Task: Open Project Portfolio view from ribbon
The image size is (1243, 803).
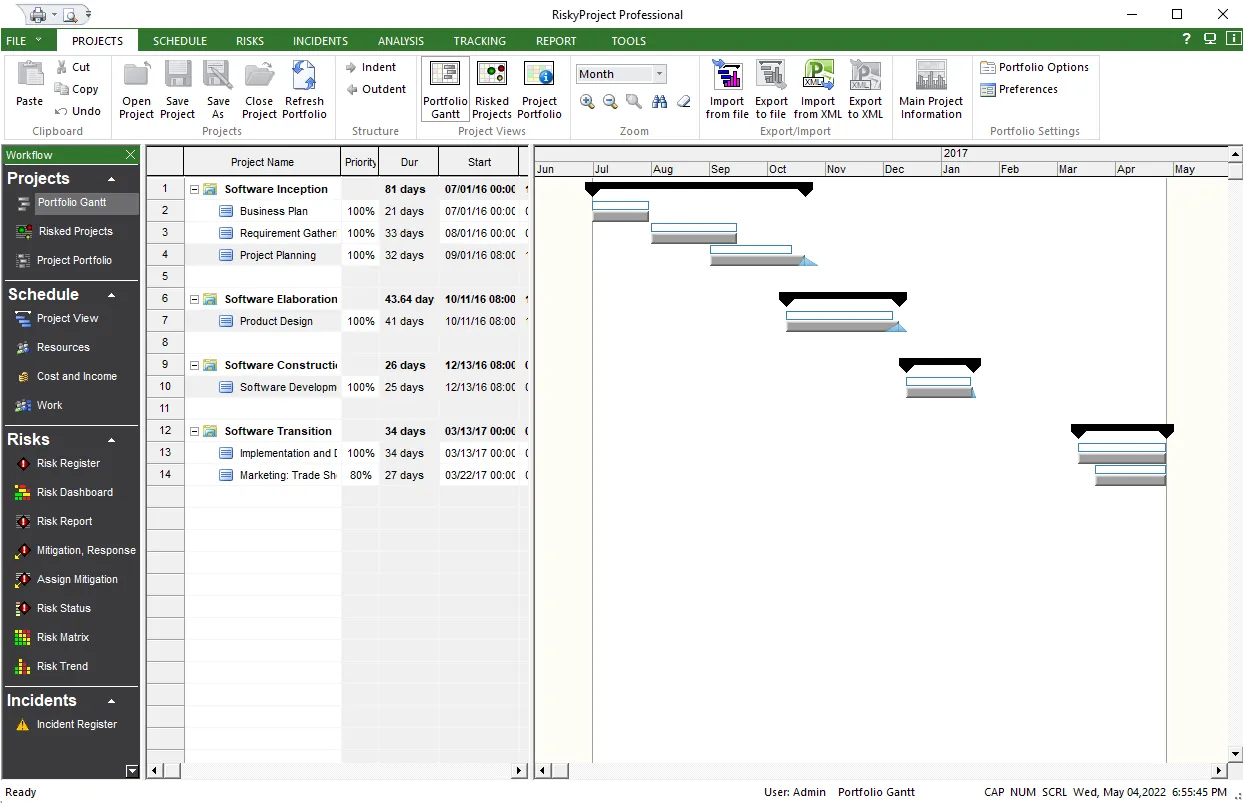Action: [539, 89]
